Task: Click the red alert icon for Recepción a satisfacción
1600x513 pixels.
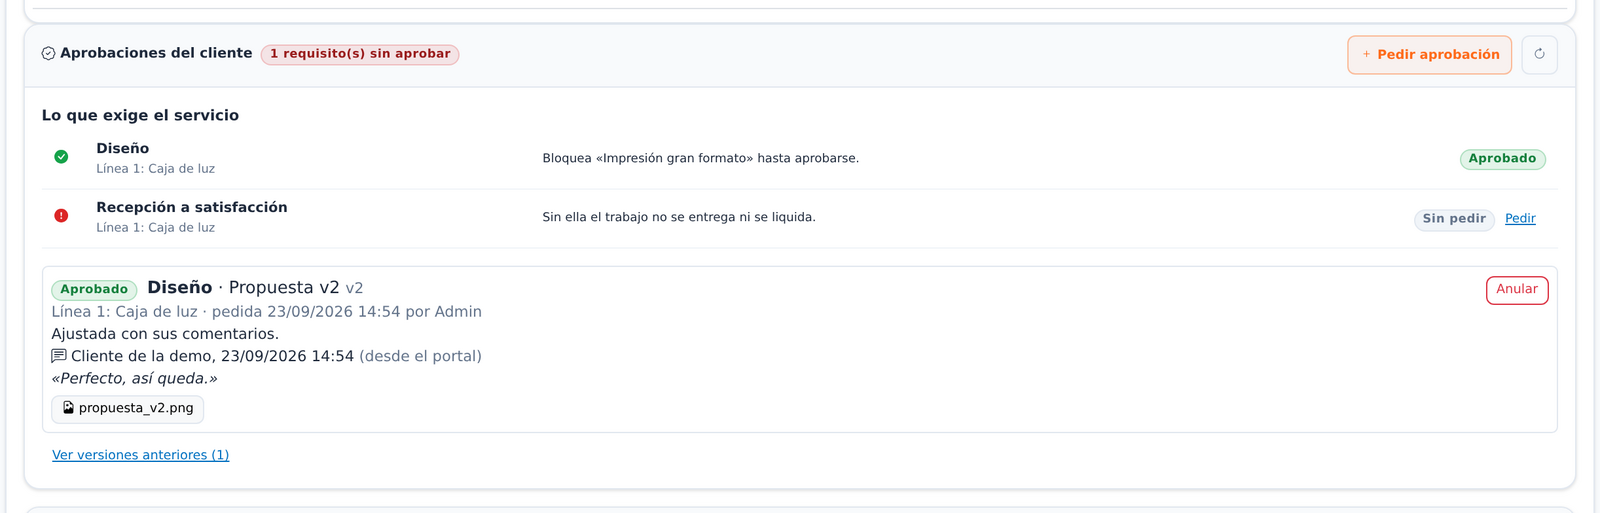Action: 61,216
